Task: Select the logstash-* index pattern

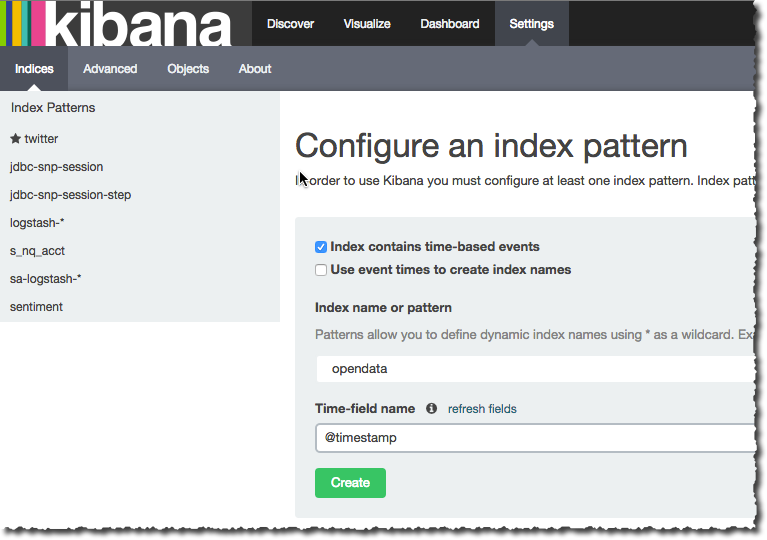Action: coord(37,223)
